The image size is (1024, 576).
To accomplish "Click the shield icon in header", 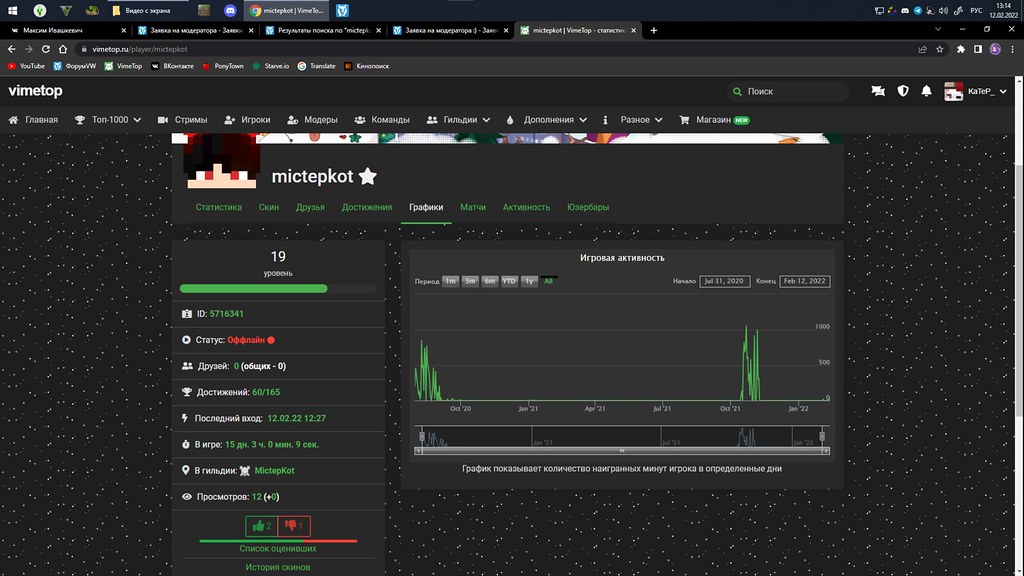I will tap(903, 91).
